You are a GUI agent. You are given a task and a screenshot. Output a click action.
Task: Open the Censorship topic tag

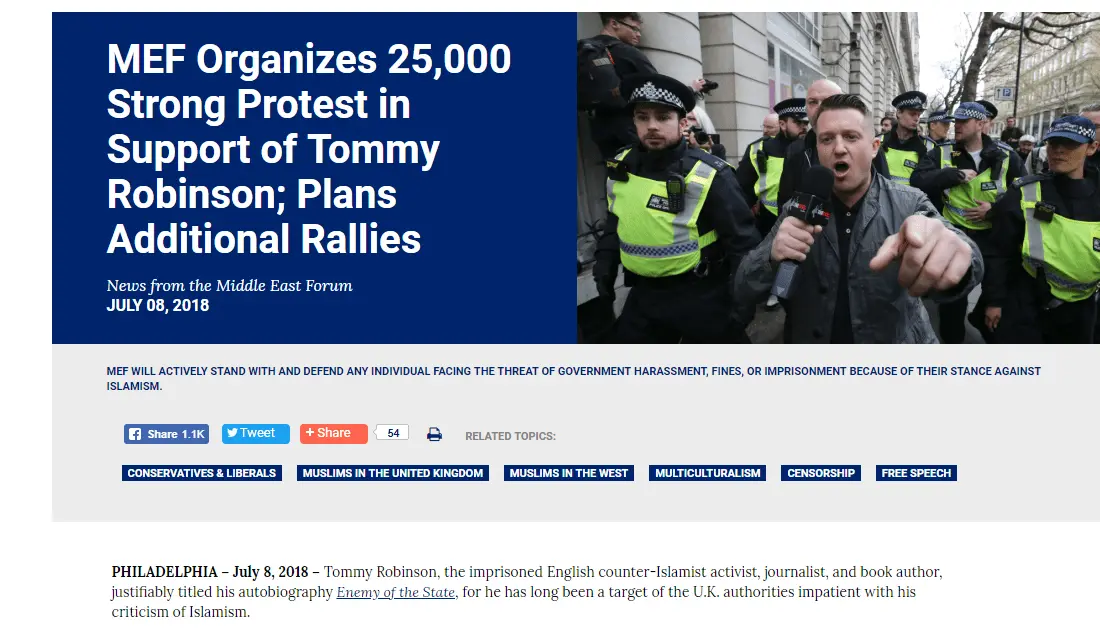[x=821, y=473]
